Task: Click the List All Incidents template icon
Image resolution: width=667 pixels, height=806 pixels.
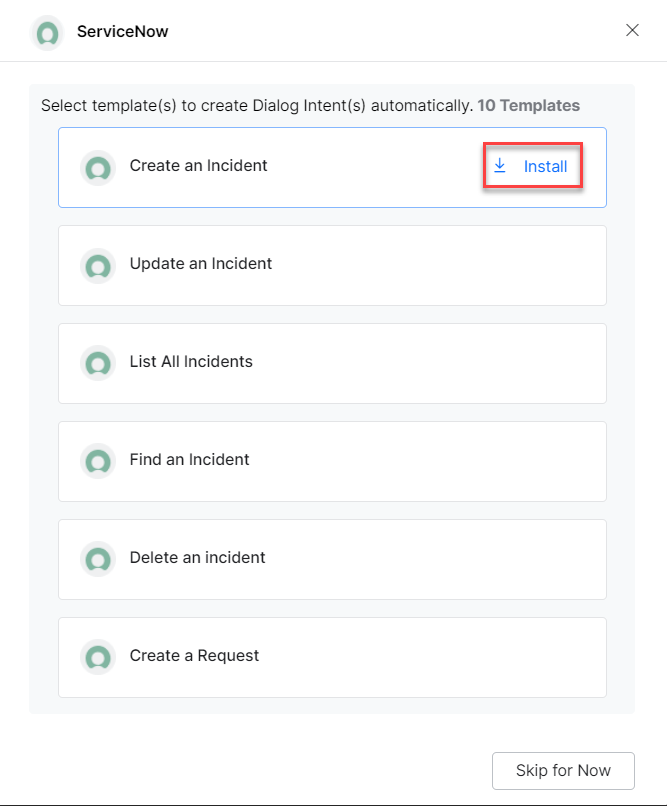Action: click(x=98, y=363)
